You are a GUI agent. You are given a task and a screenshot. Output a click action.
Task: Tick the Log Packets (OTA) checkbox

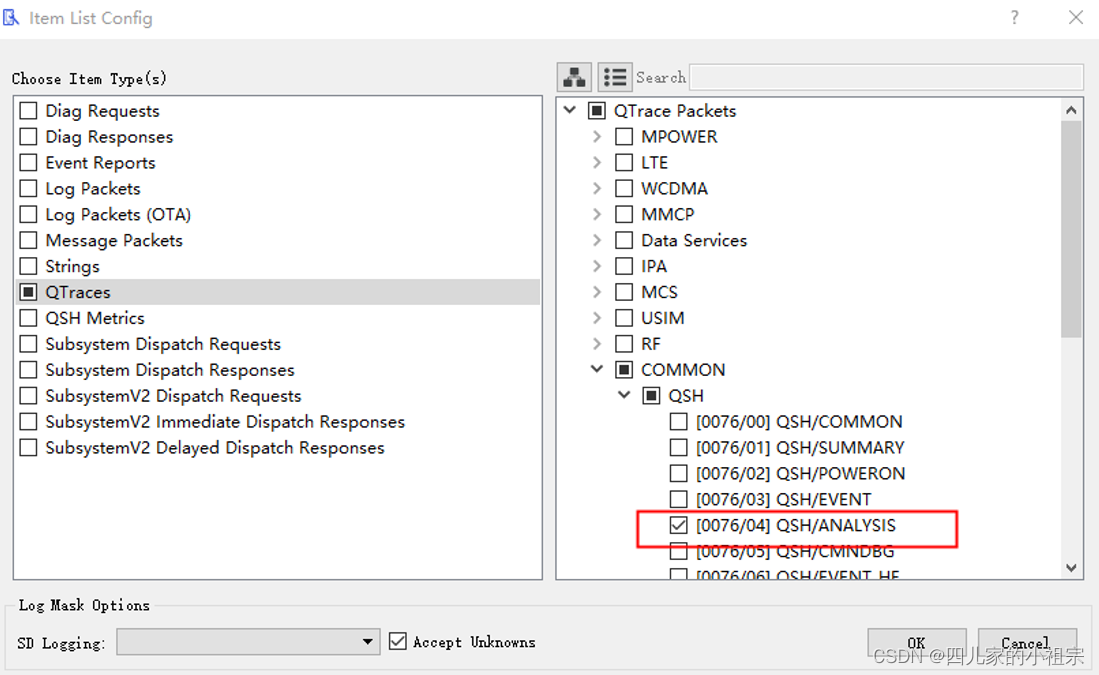pos(29,214)
